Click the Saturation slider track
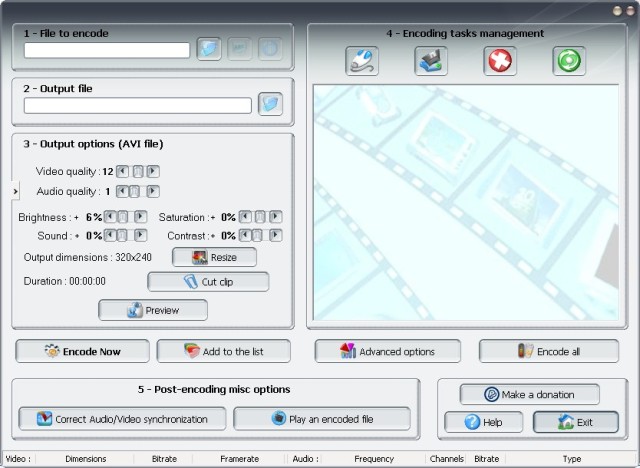The height and width of the screenshot is (468, 640). [x=259, y=217]
